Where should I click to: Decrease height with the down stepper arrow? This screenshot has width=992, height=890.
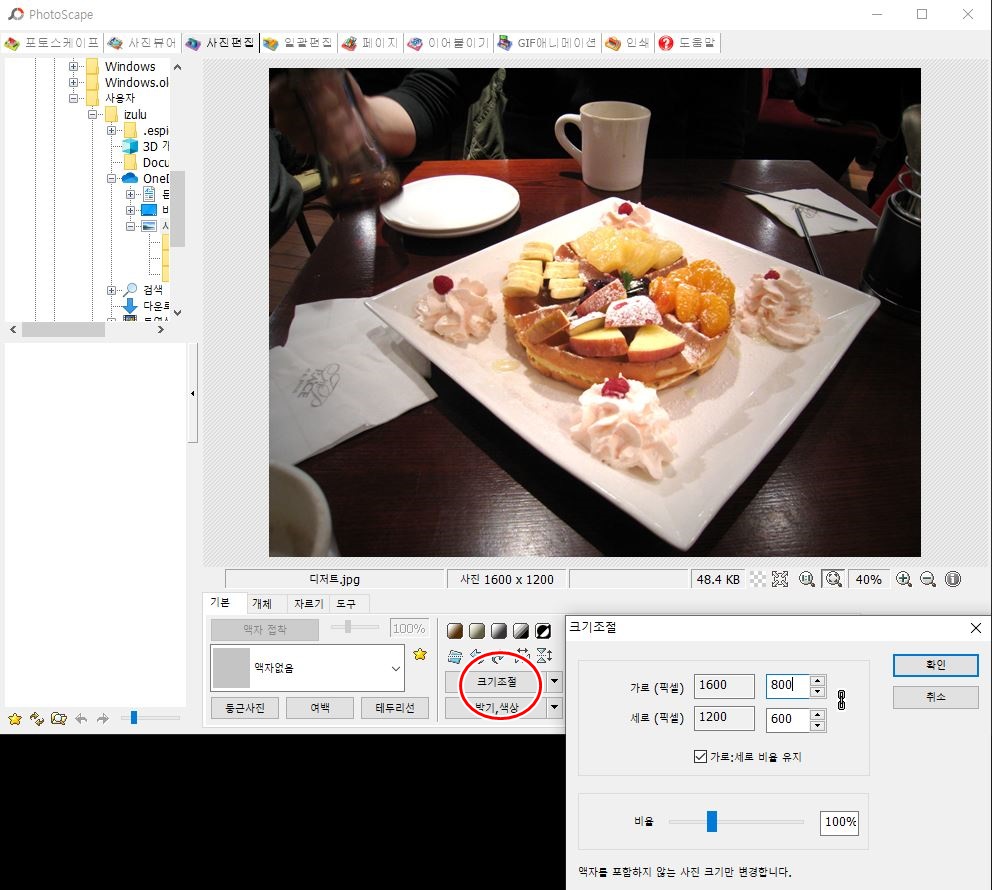tap(817, 726)
